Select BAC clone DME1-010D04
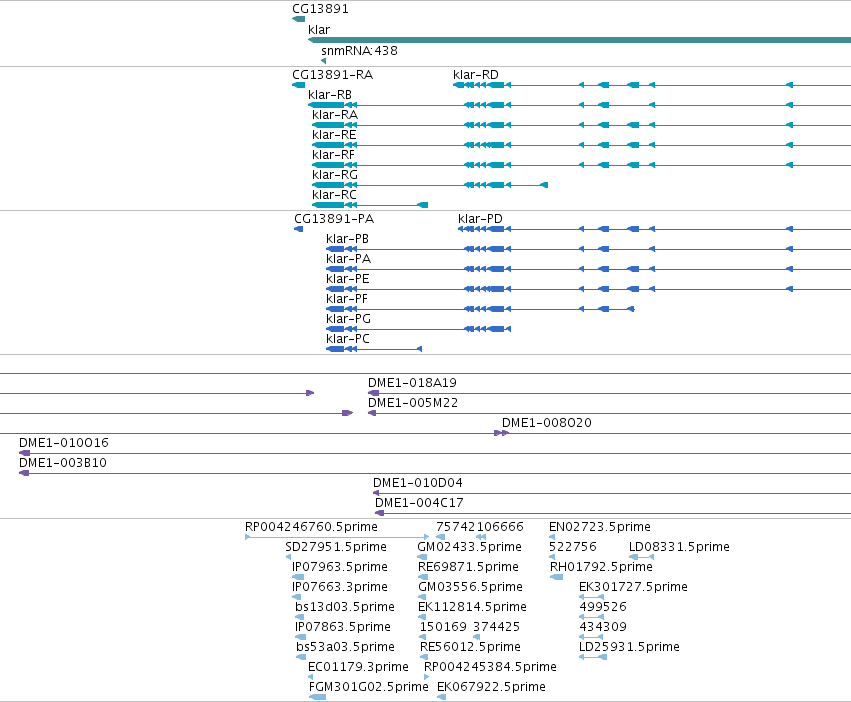Viewport: 851px width, 702px height. coord(418,483)
